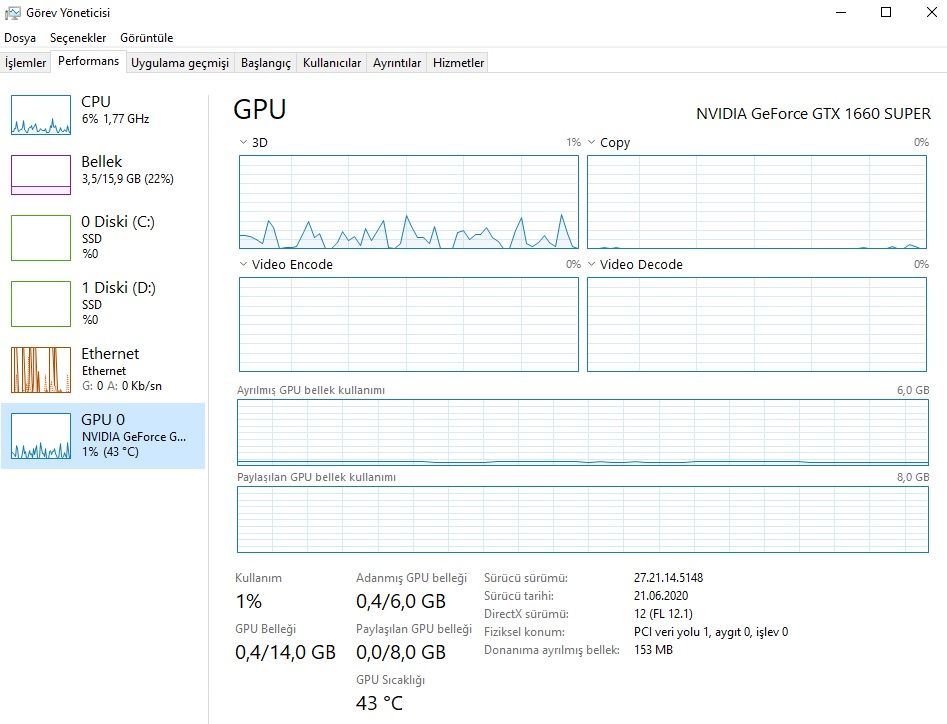Open the Copy graph engine dropdown

(592, 143)
